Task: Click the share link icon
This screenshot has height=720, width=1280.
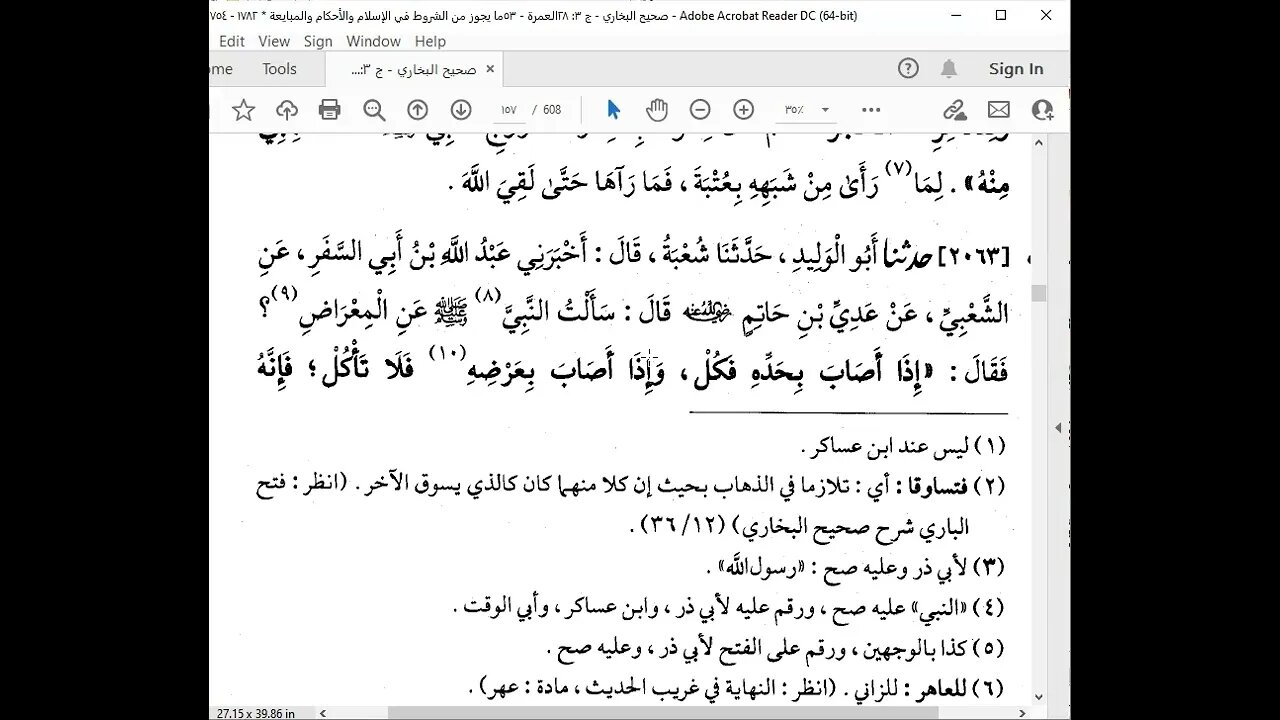Action: click(955, 110)
